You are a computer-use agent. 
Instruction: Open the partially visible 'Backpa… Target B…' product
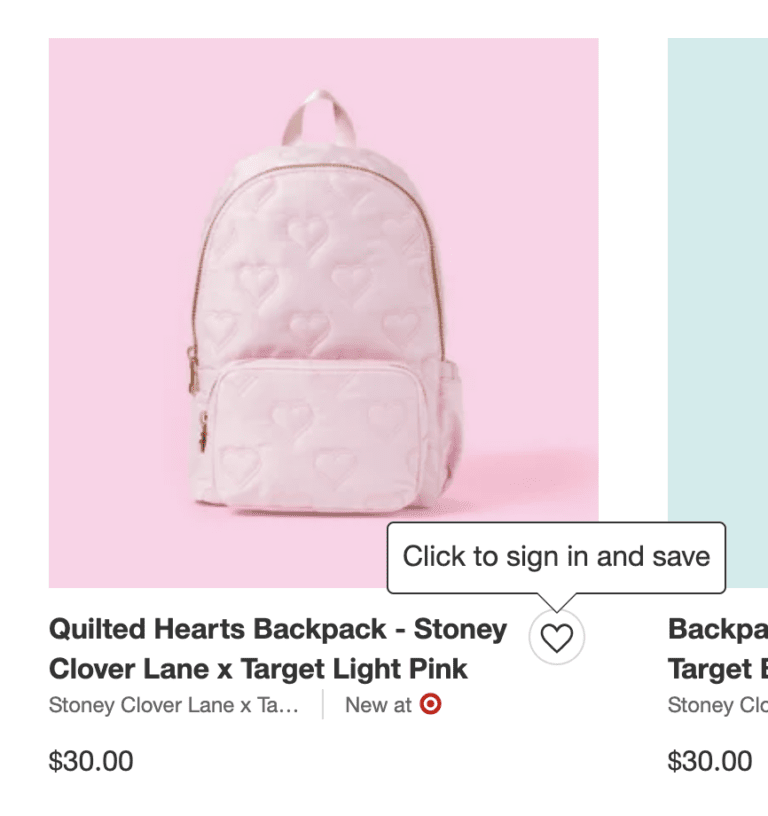coord(722,648)
